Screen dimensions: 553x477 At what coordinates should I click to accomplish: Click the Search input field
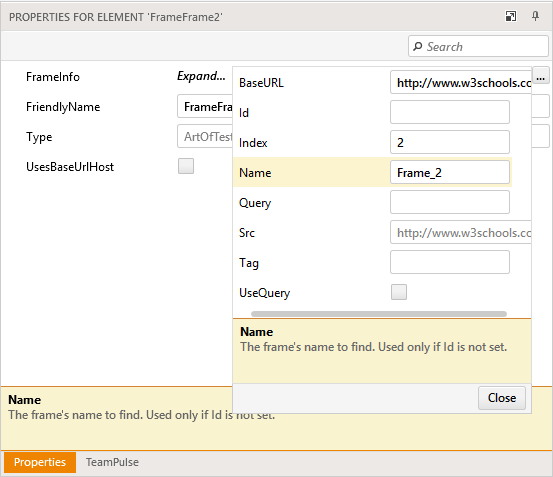(478, 46)
